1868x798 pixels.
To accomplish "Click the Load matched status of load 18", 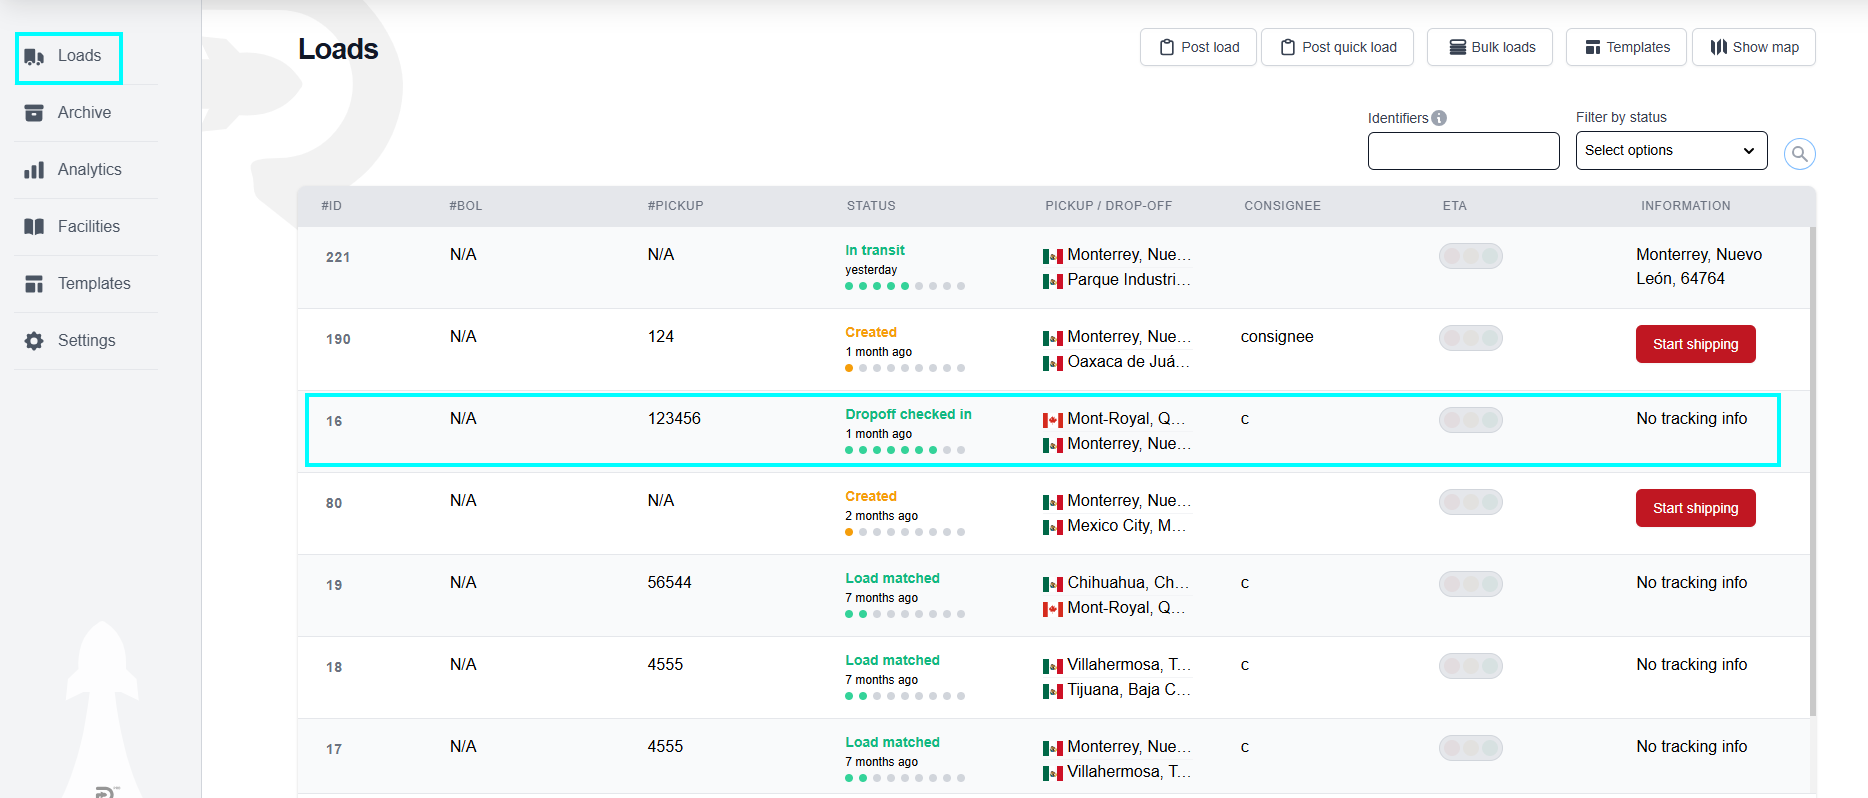I will pos(892,661).
